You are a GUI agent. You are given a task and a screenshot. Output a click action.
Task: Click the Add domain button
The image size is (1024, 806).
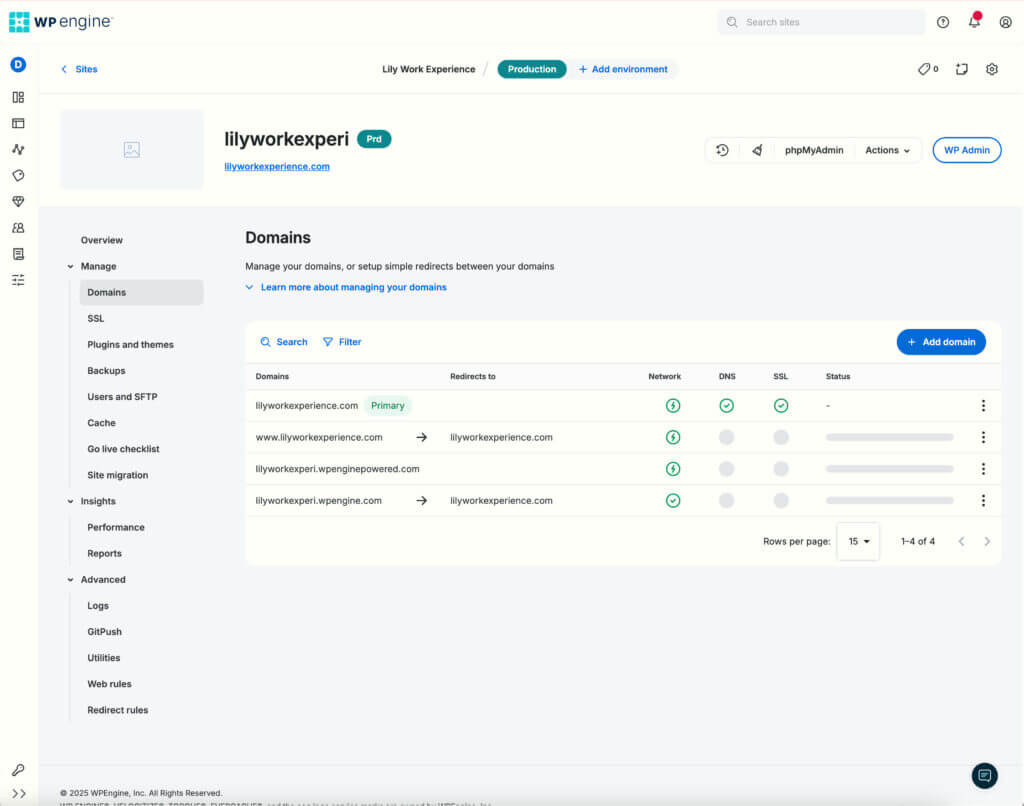(941, 342)
